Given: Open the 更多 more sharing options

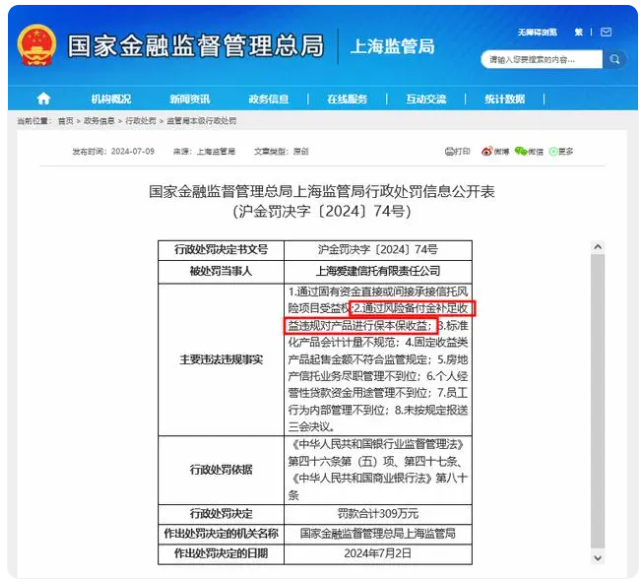Looking at the screenshot, I should (561, 152).
